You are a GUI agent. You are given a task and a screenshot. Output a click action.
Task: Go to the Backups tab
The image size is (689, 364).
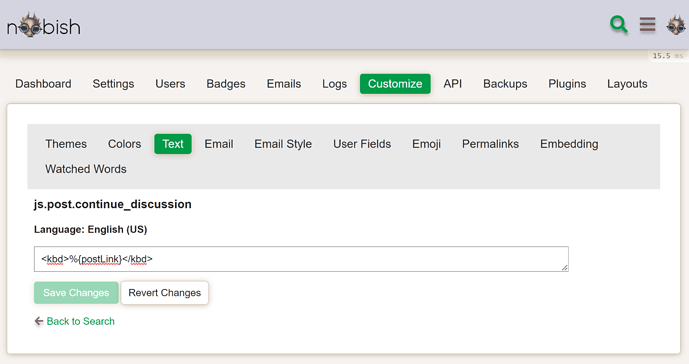click(x=505, y=84)
